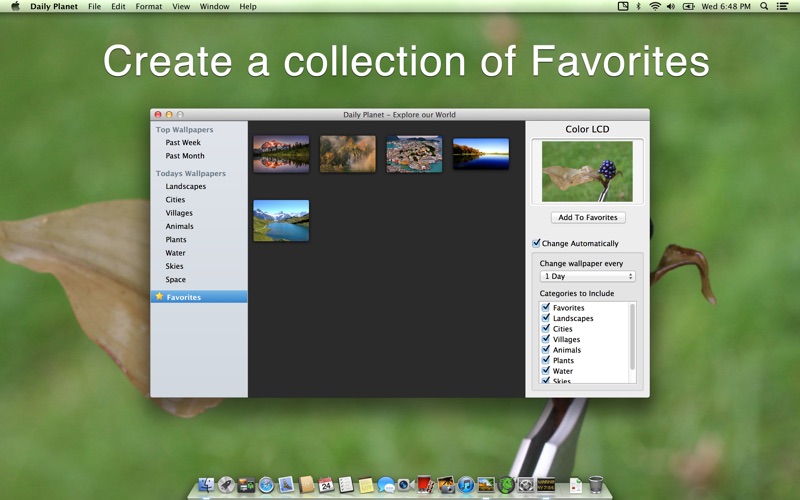Open Mission Control in the Dock
Viewport: 800px width, 500px height.
pyautogui.click(x=246, y=484)
